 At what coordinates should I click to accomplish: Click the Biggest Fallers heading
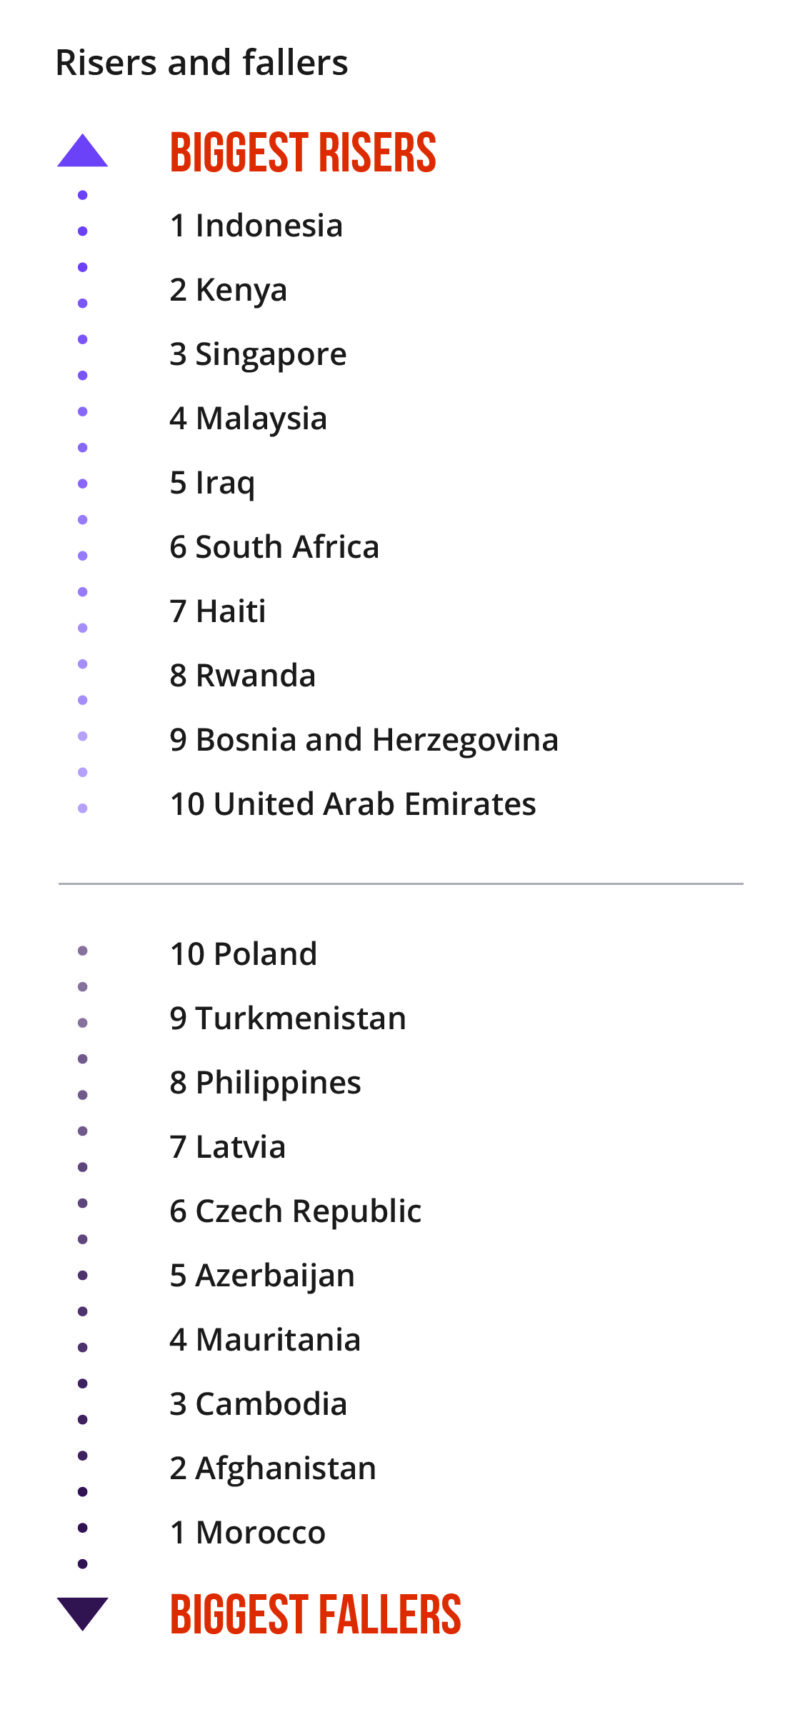(x=315, y=1615)
